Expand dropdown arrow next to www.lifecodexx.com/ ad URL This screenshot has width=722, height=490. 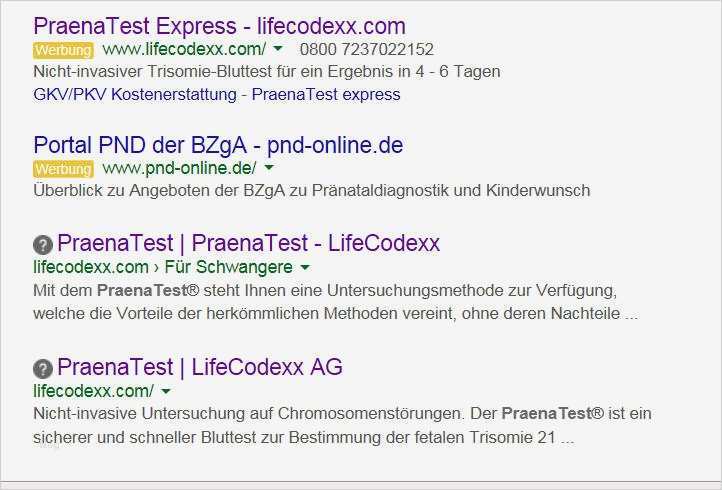[x=278, y=49]
